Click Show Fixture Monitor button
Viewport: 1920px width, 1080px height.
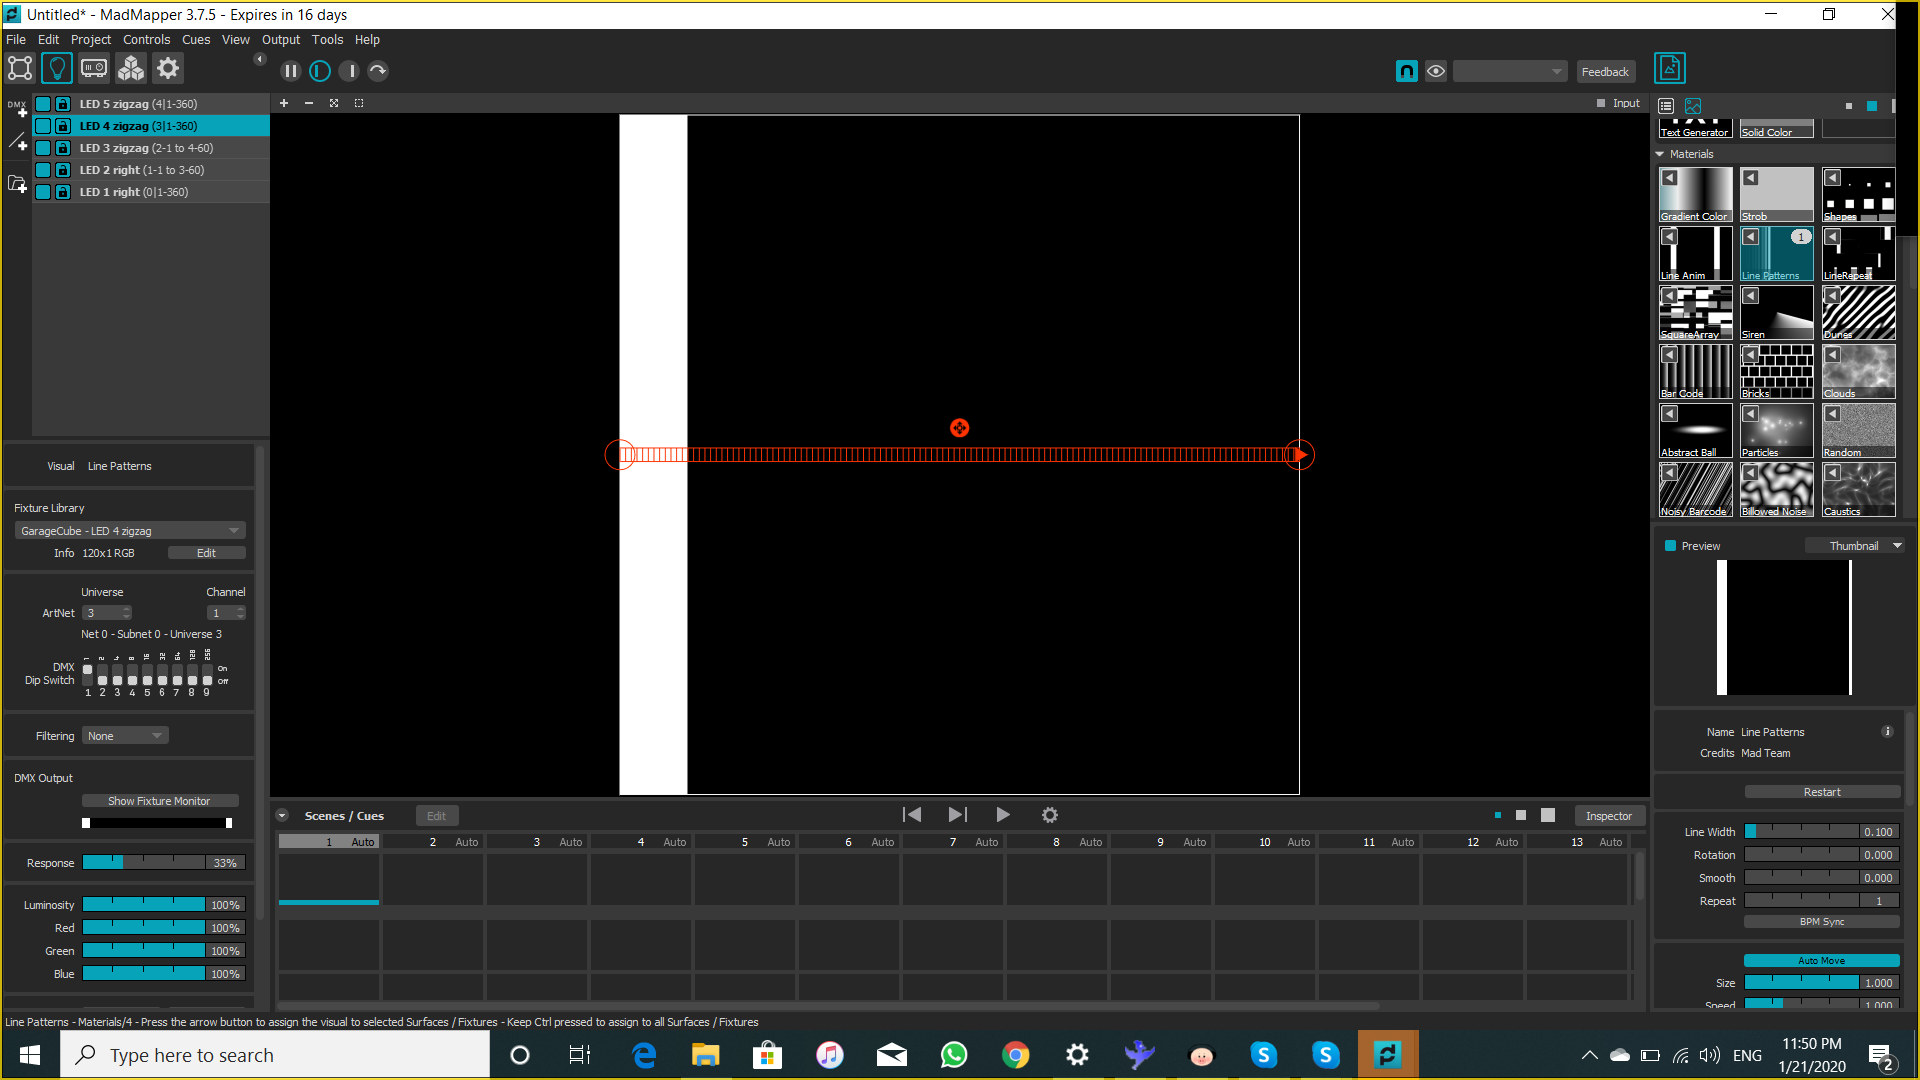[x=159, y=801]
